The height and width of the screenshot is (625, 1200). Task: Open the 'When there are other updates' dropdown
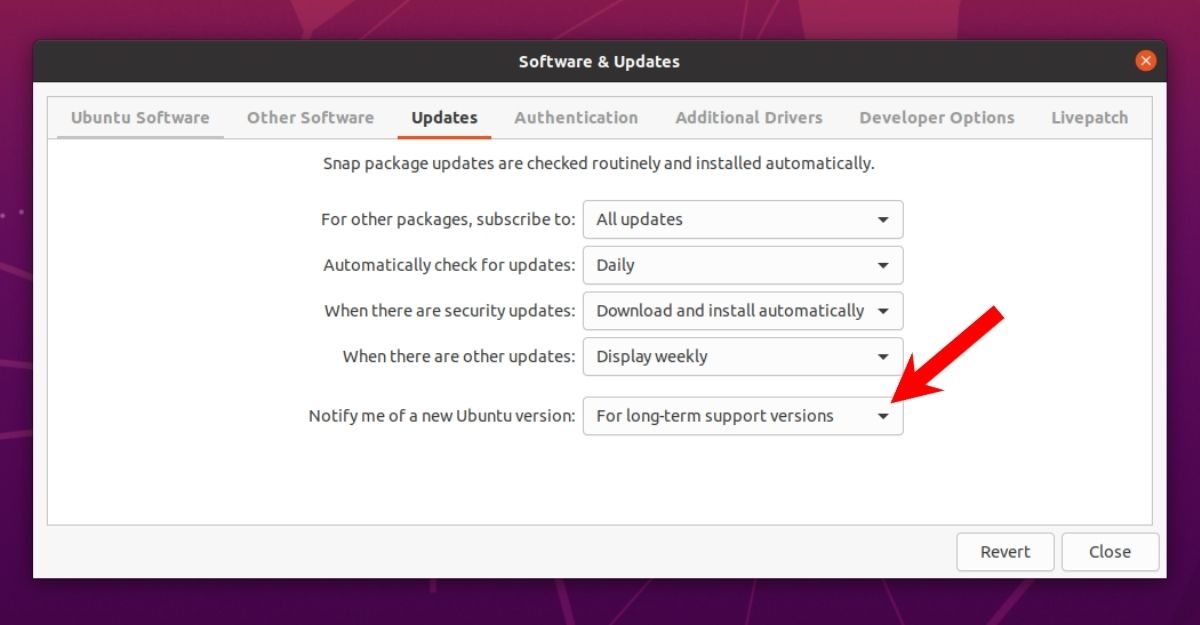click(x=743, y=356)
